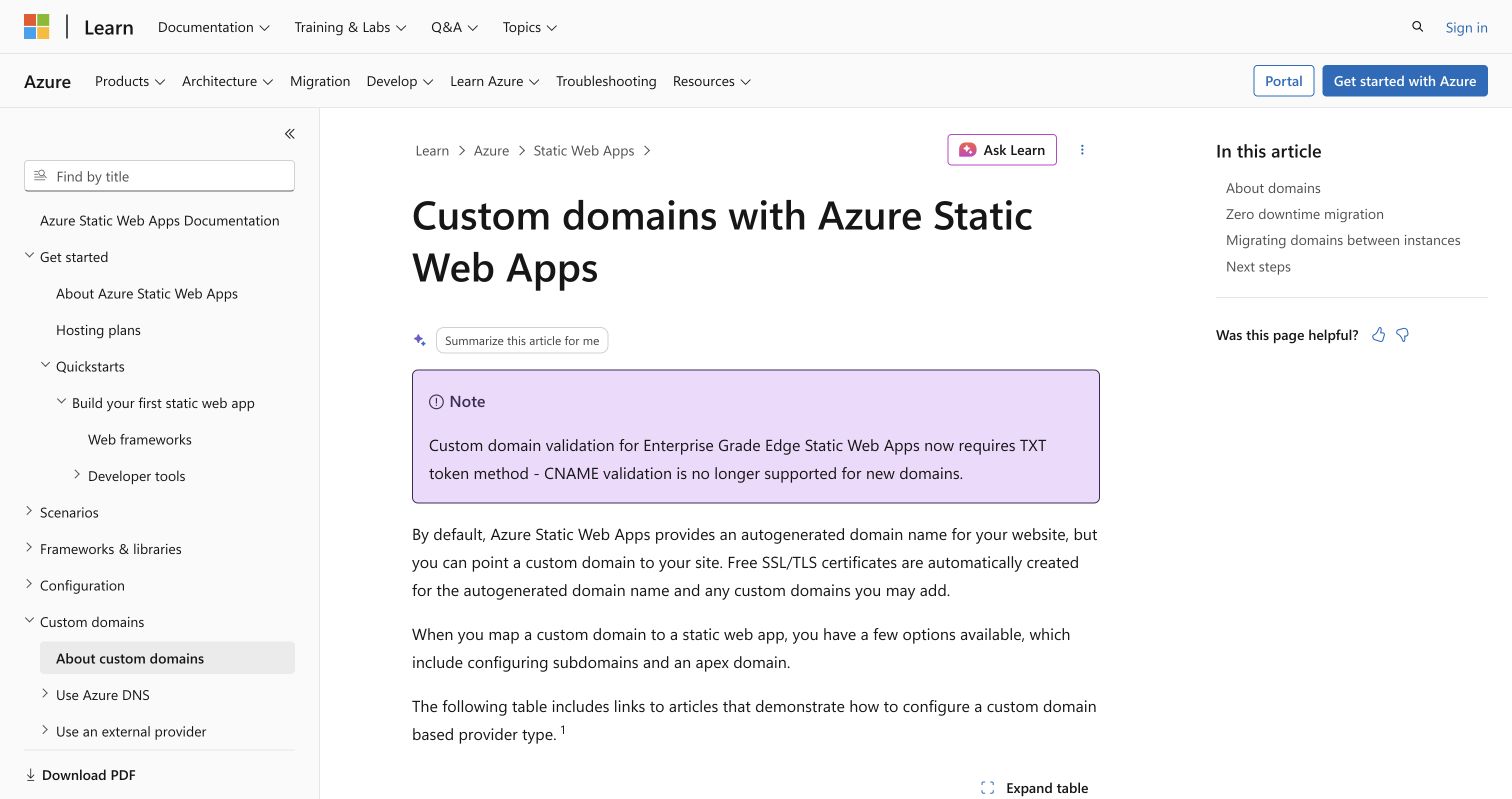Screen dimensions: 1512x799
Task: Go to the Migration menu item
Action: pos(320,81)
